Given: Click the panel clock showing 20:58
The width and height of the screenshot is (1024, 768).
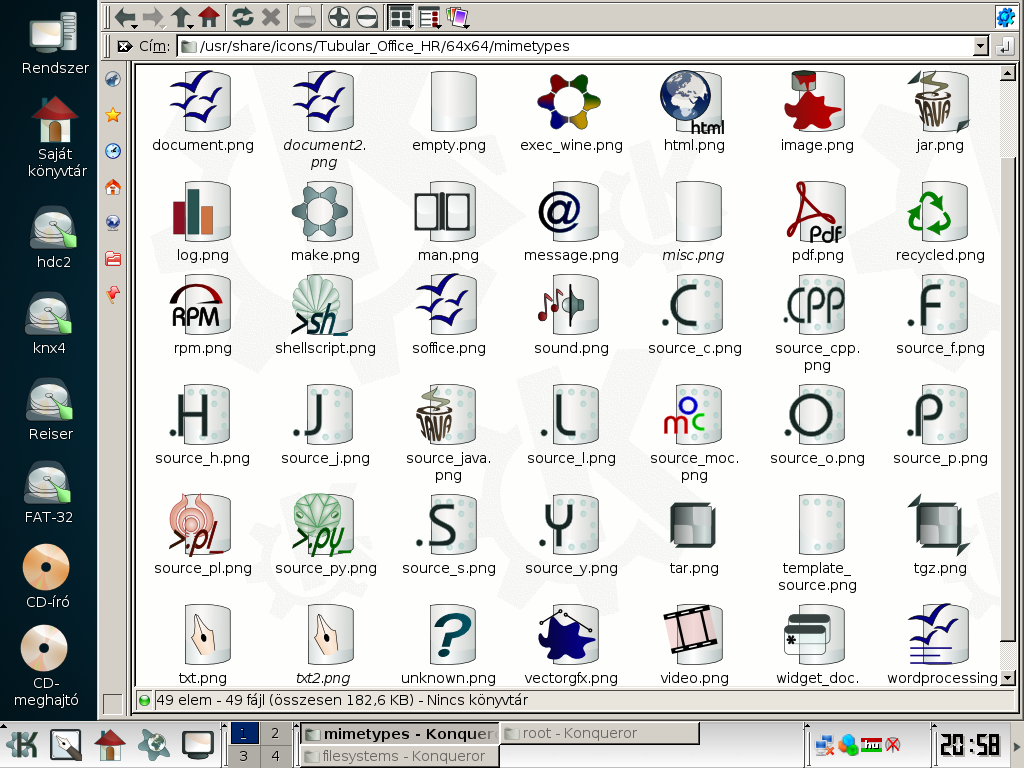Looking at the screenshot, I should (x=970, y=744).
